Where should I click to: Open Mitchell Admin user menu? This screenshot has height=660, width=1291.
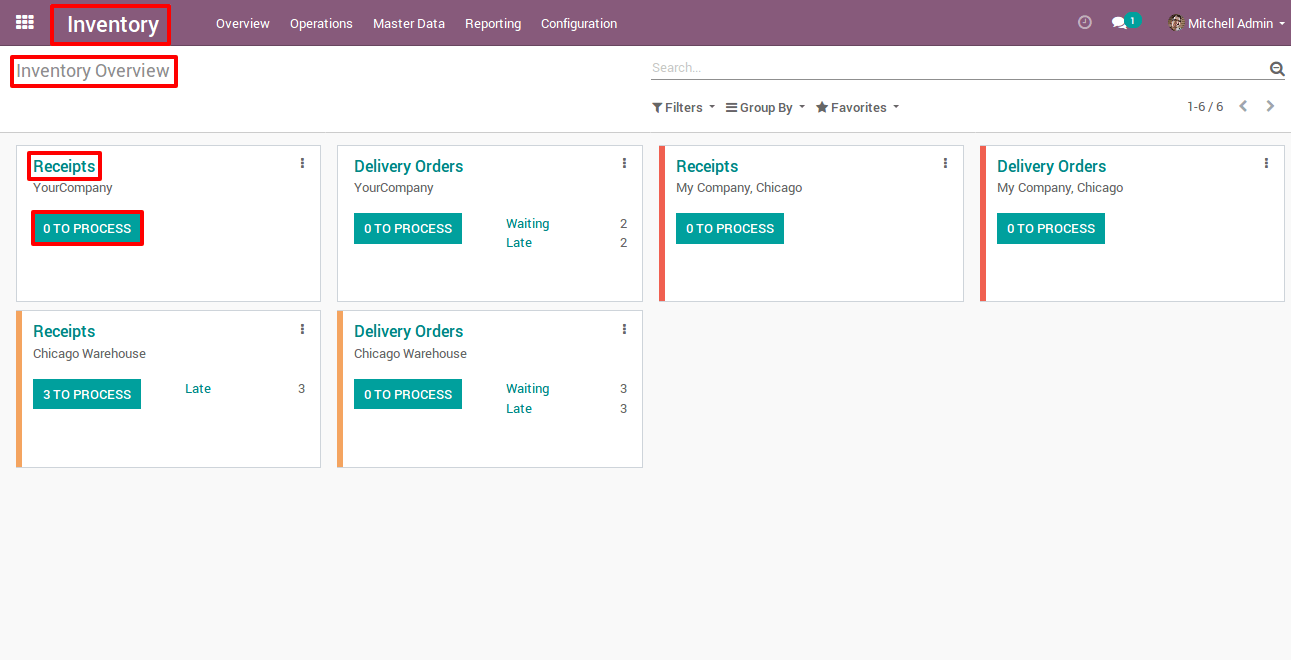(1226, 23)
